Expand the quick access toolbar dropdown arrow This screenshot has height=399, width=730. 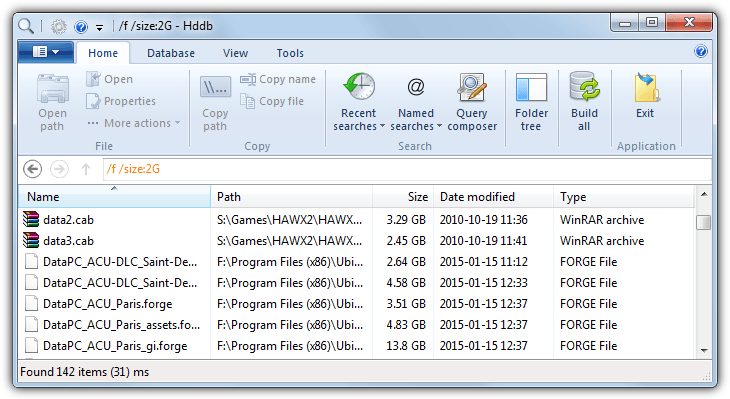point(99,27)
